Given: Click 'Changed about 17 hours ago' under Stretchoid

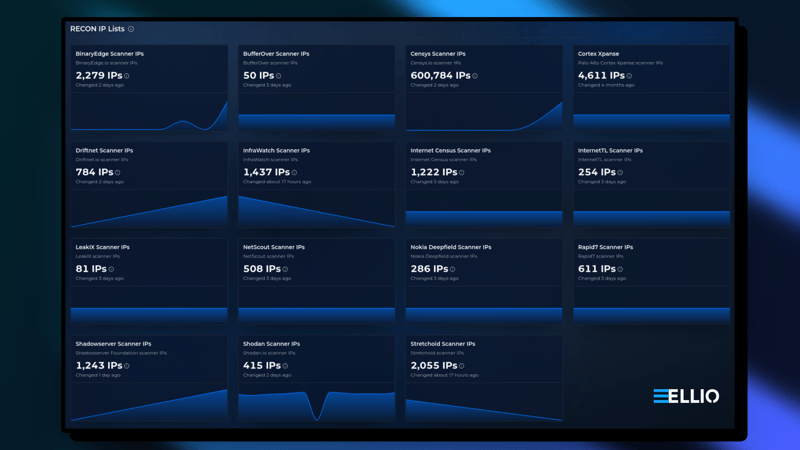Looking at the screenshot, I should click(444, 376).
